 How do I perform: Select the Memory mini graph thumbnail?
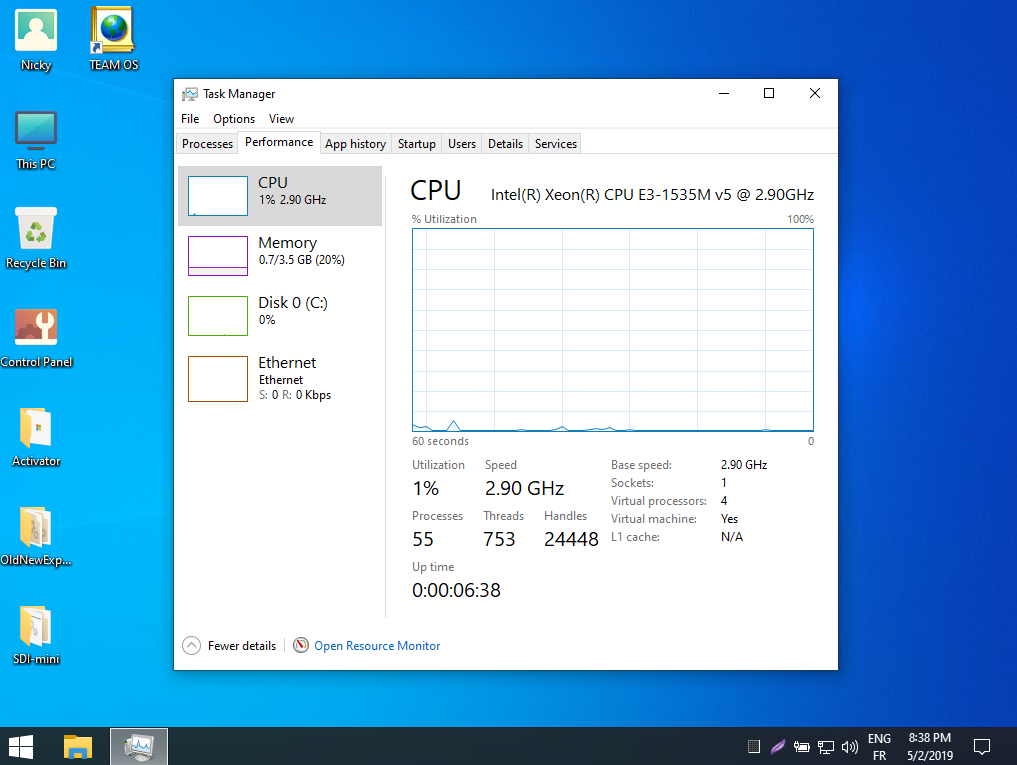[x=218, y=256]
